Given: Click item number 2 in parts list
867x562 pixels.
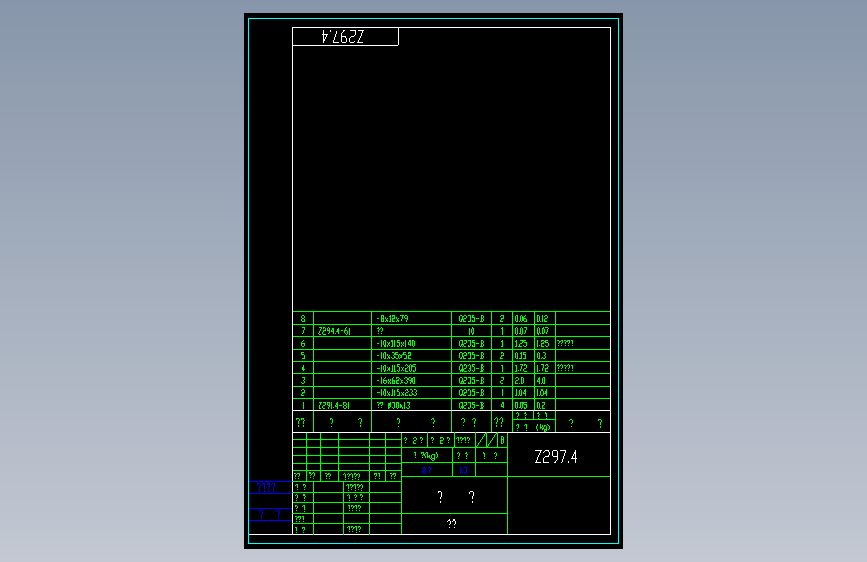Looking at the screenshot, I should (x=302, y=393).
